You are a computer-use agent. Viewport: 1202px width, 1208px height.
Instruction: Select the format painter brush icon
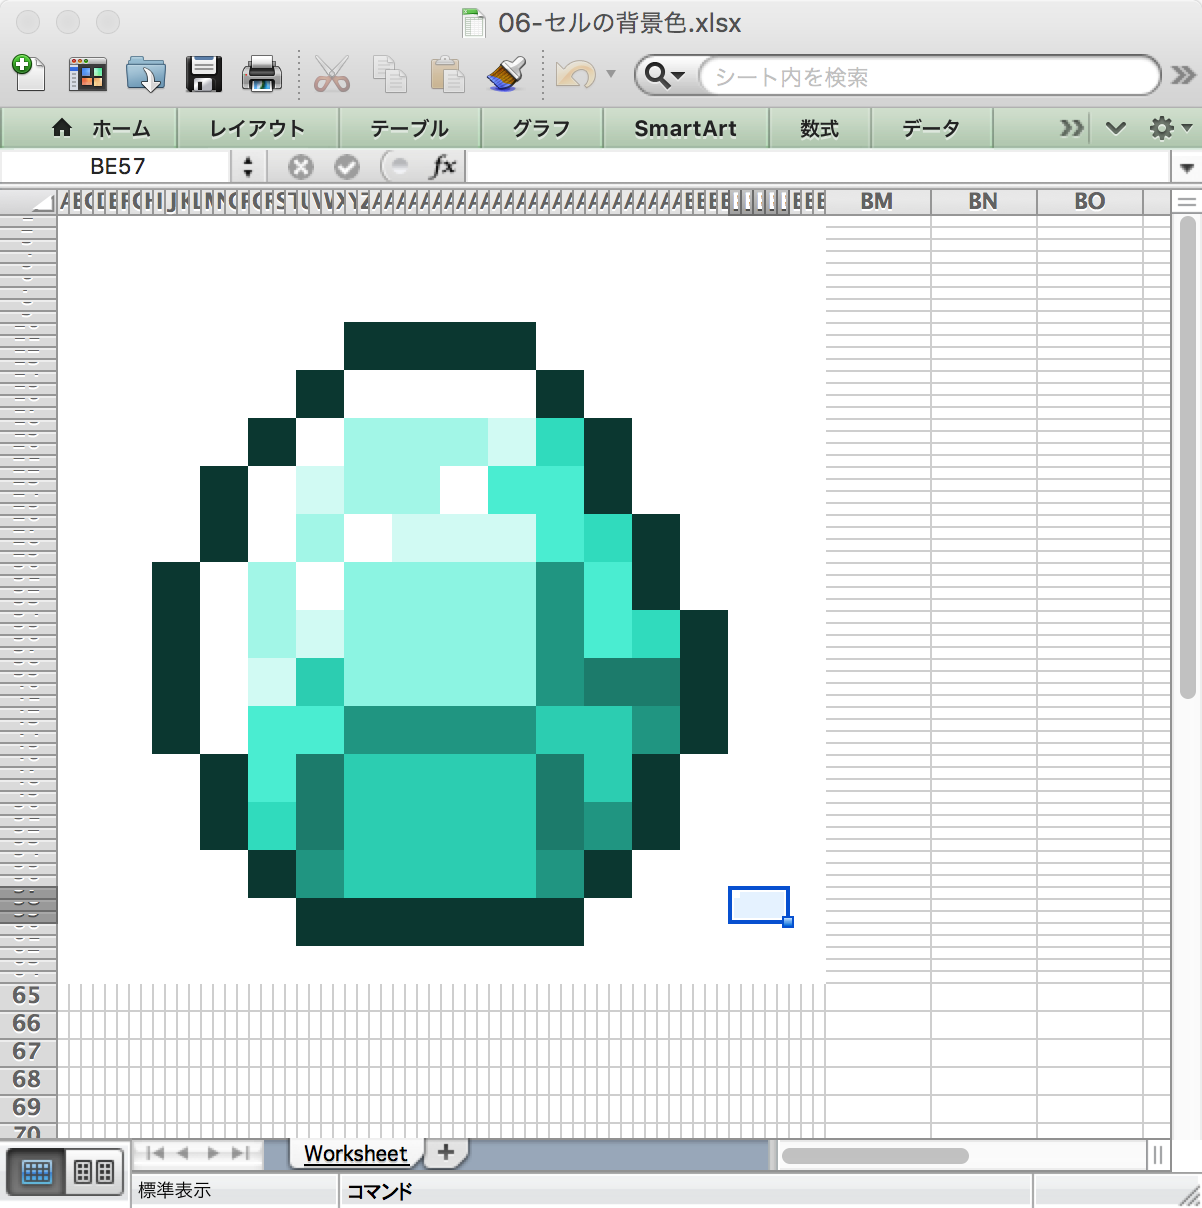coord(506,75)
